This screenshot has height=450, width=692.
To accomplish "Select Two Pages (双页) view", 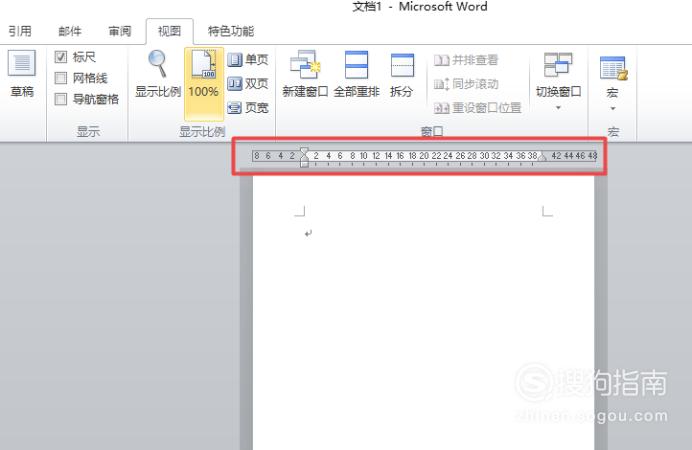I will [248, 83].
